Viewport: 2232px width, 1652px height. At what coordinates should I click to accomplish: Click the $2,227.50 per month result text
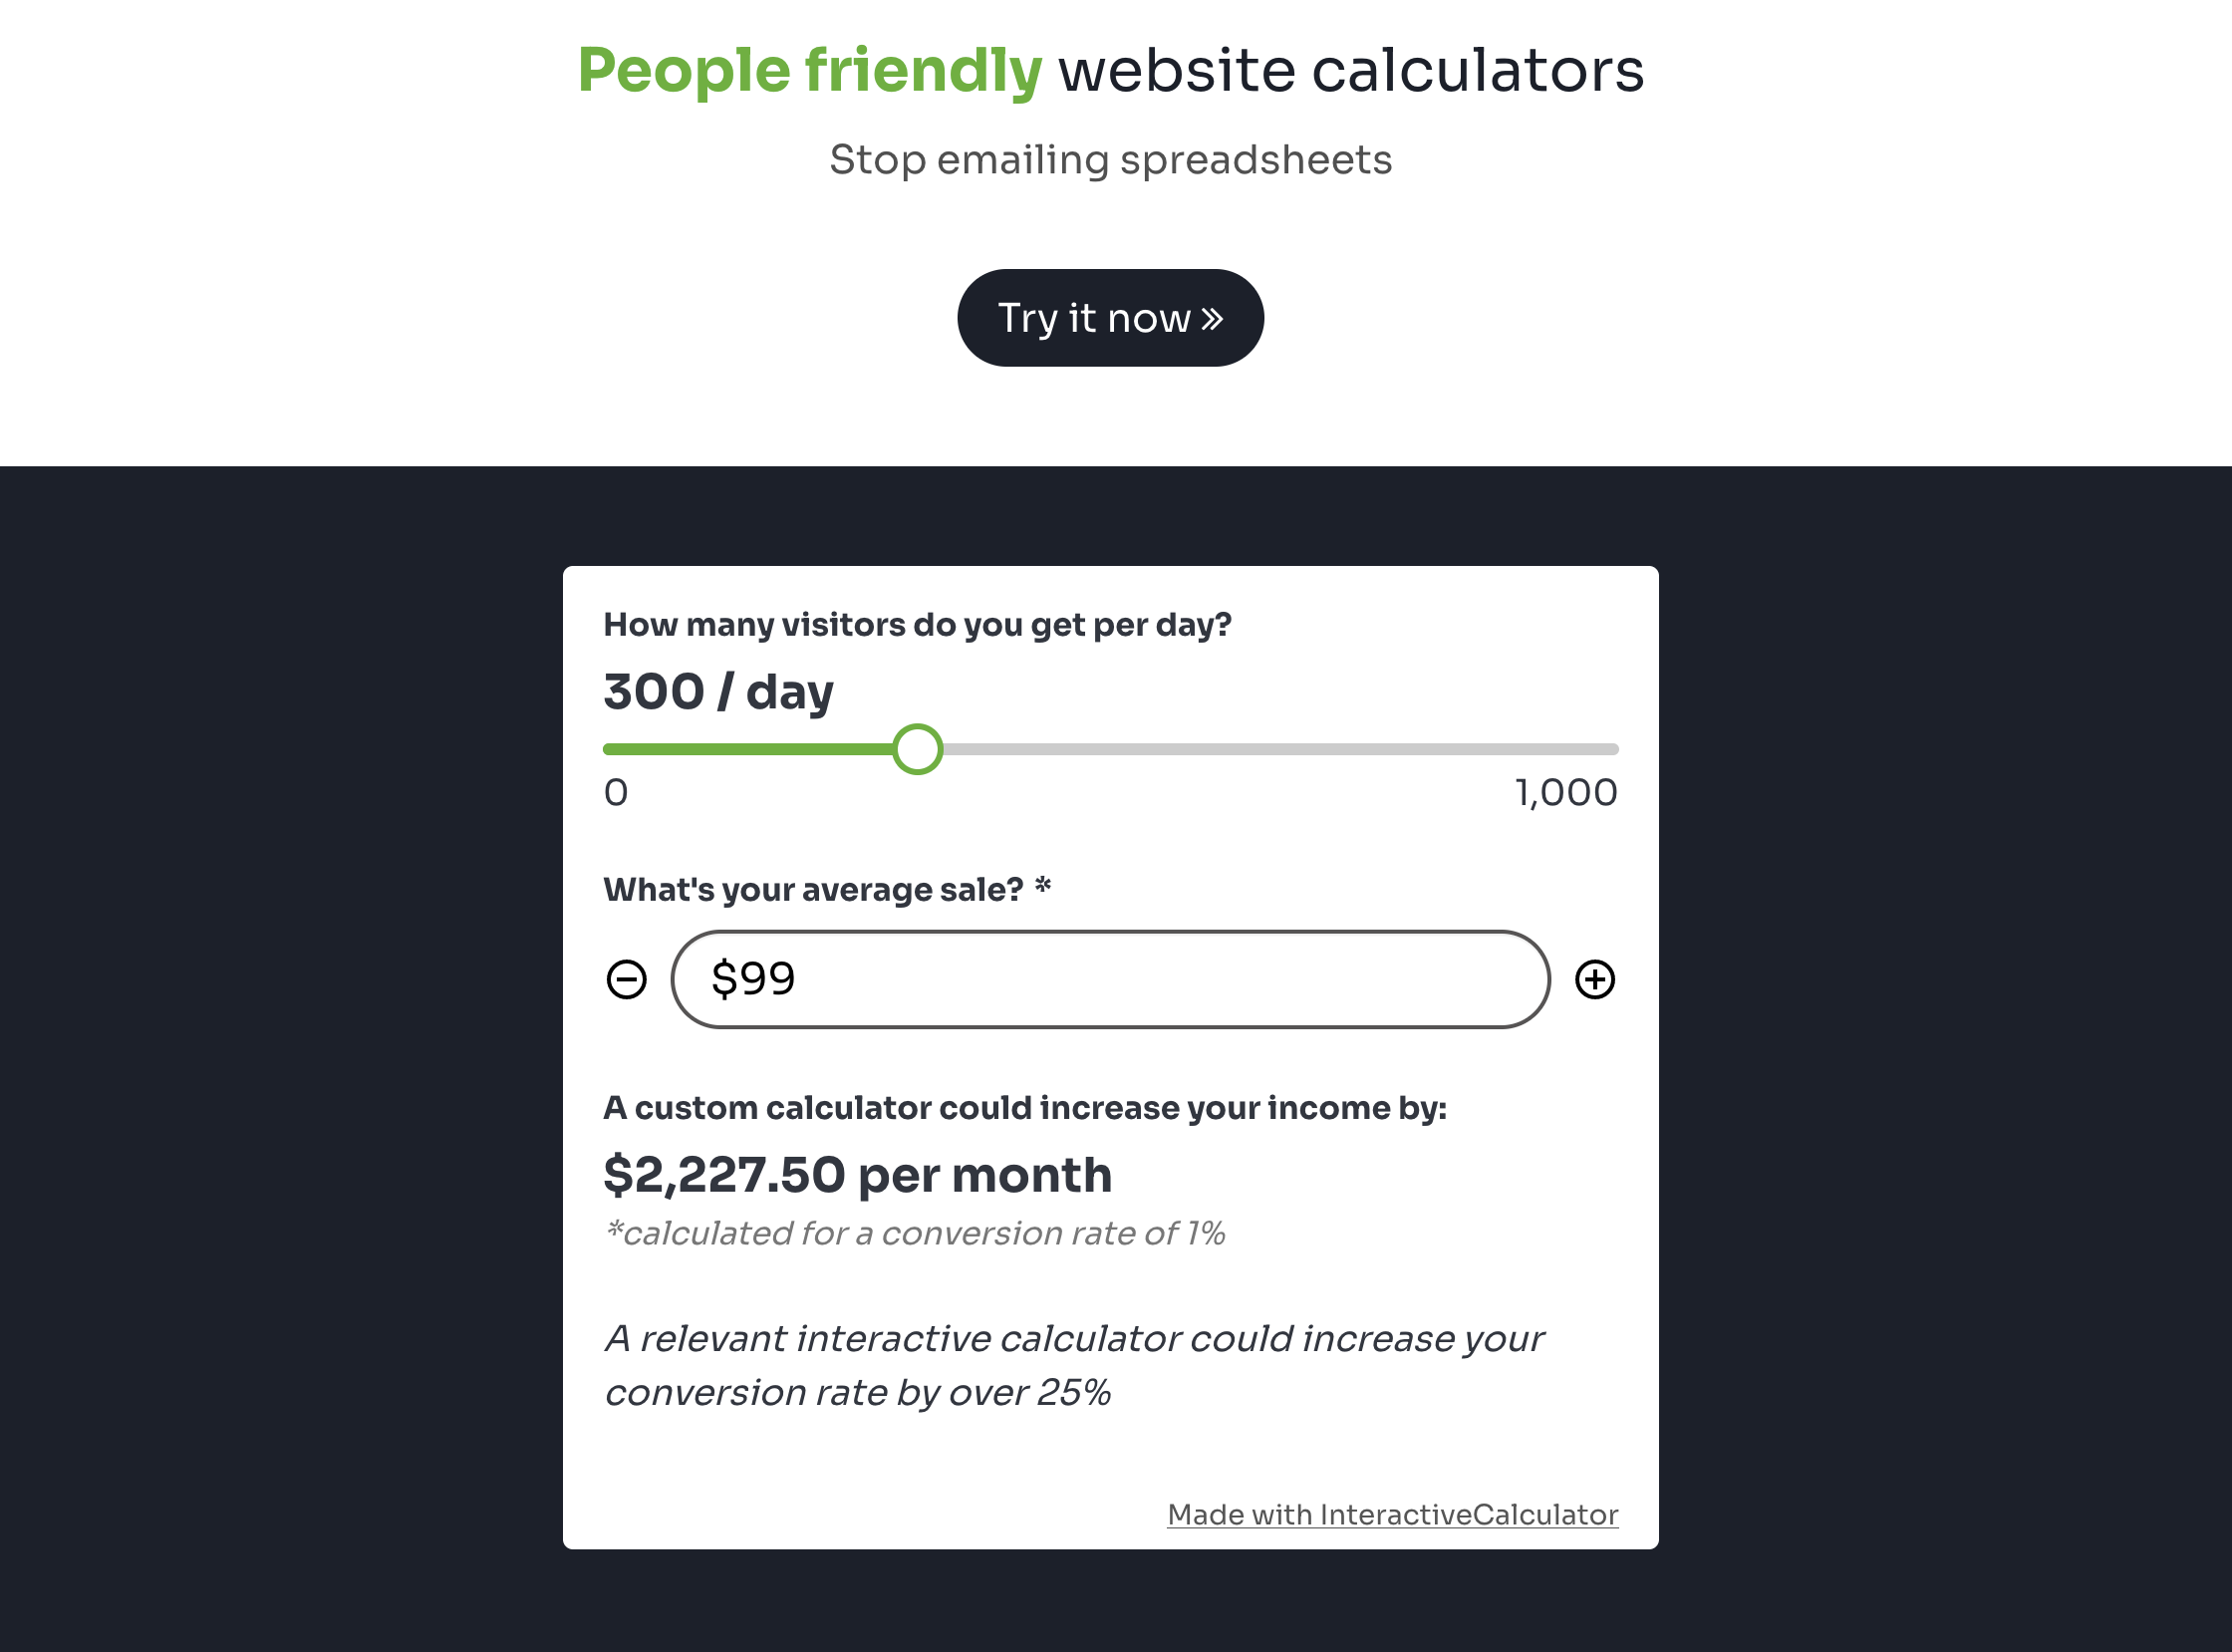(x=857, y=1174)
